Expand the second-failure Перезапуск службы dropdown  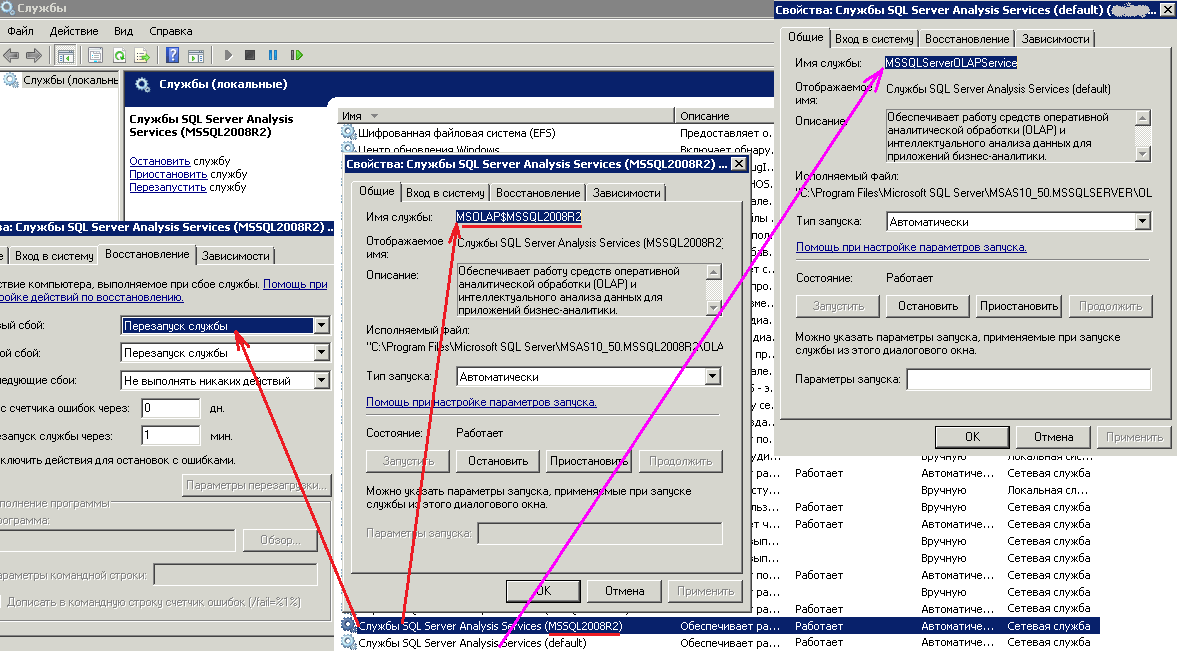point(321,353)
